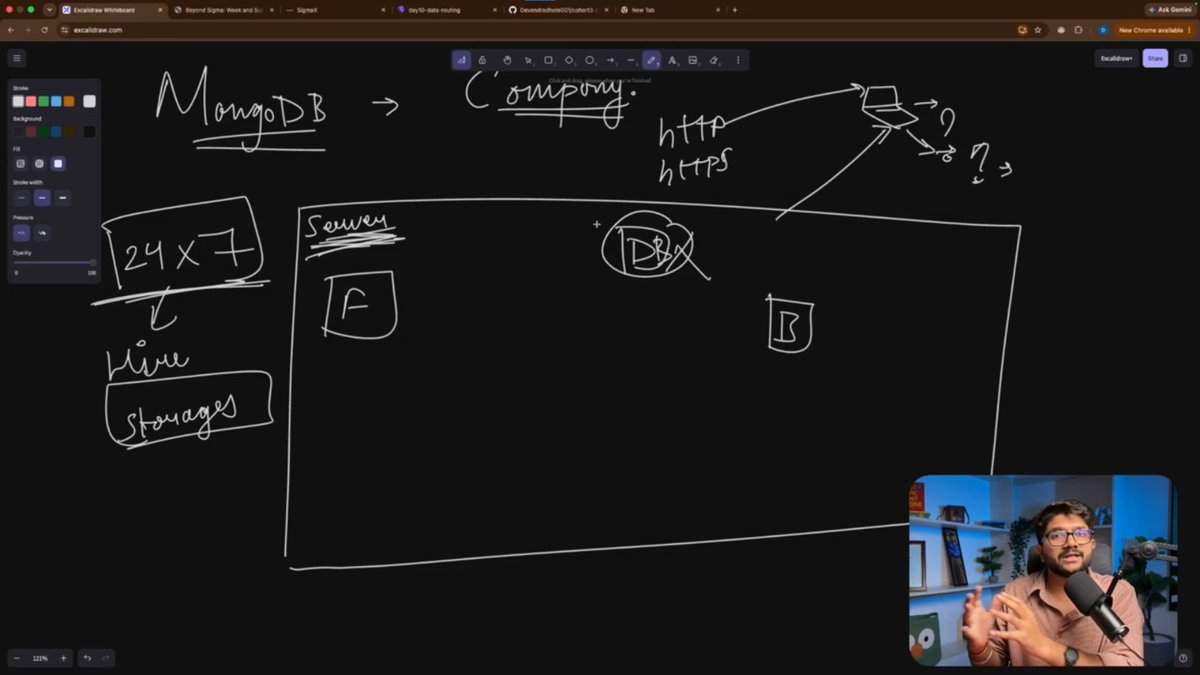Switch to Devendradhote001/cohort3 GitHub tab

pos(558,9)
